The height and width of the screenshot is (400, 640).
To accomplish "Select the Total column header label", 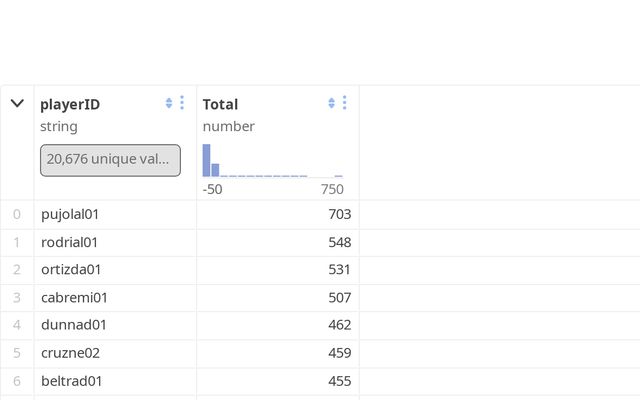I will pyautogui.click(x=220, y=104).
